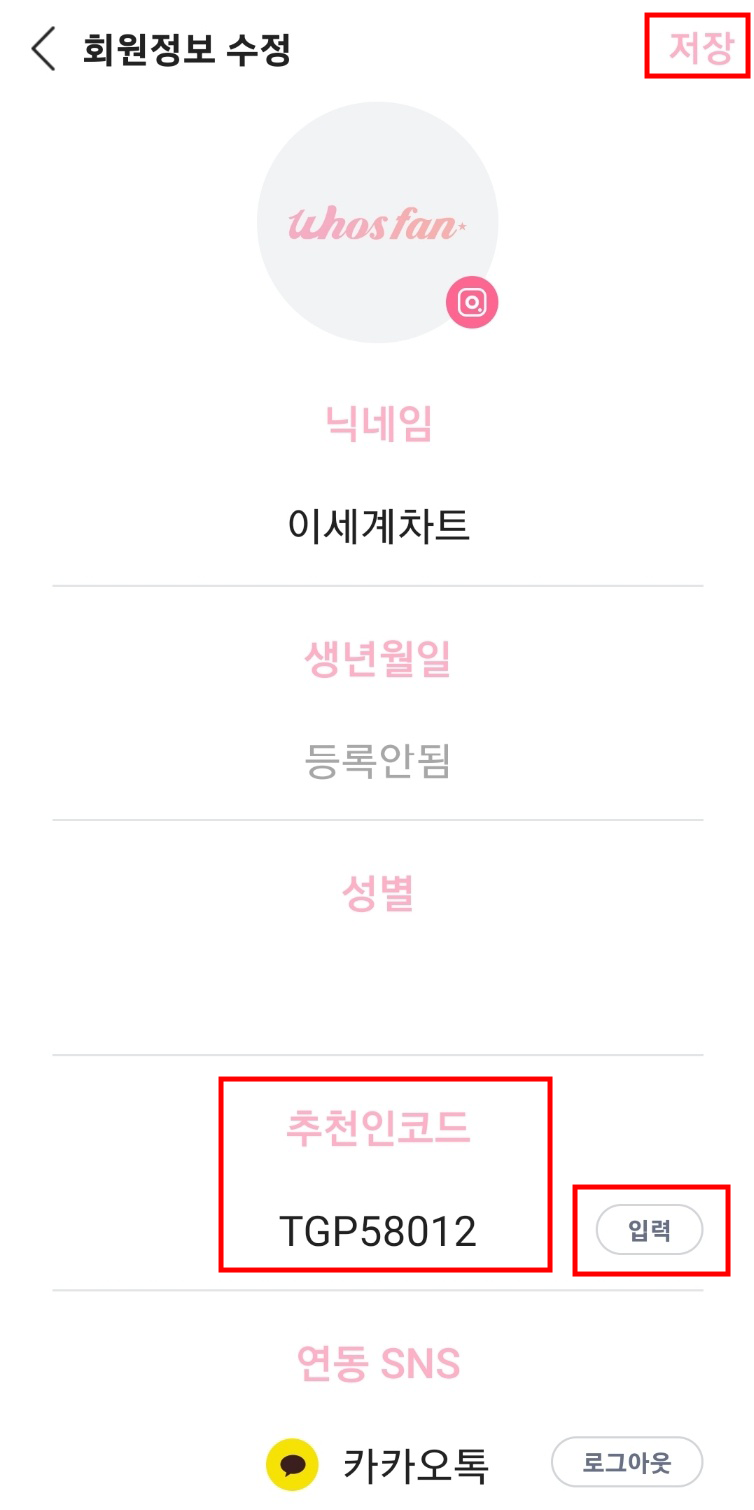
Task: Edit the nickname field 이세계차트
Action: coord(378,525)
